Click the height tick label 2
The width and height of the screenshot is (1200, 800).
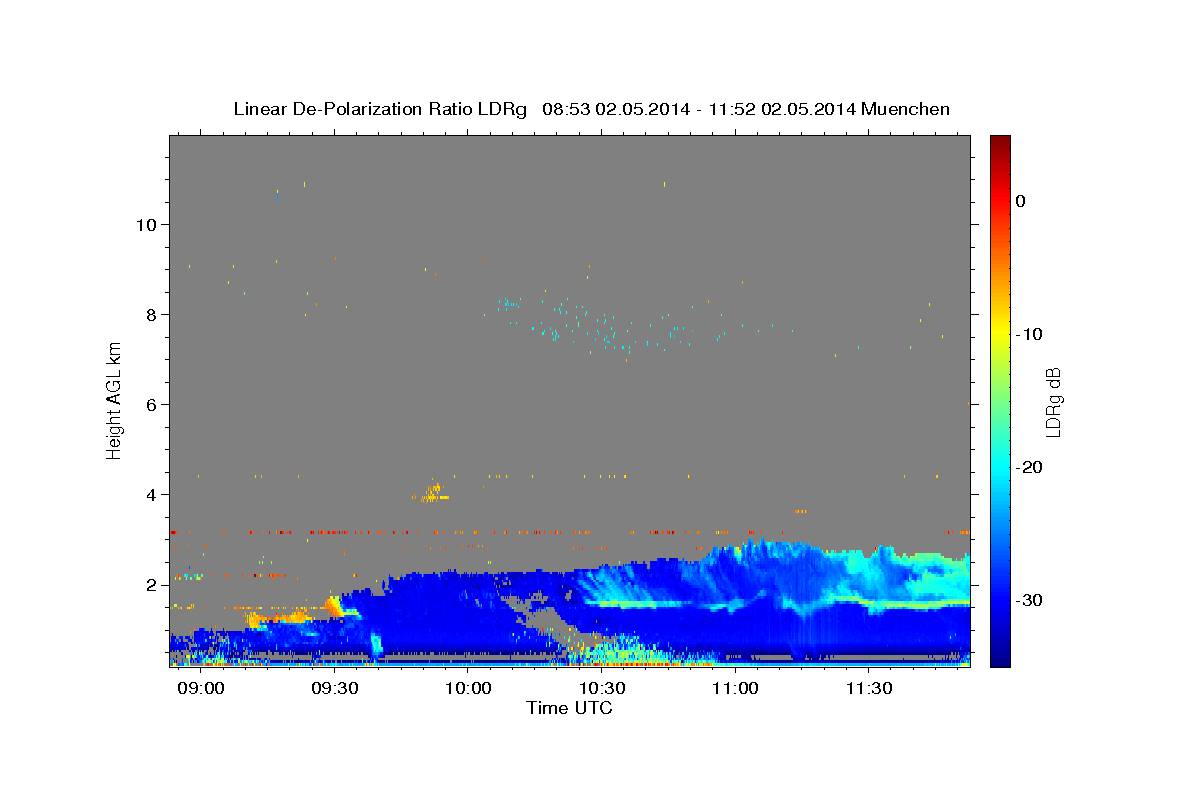[x=152, y=584]
